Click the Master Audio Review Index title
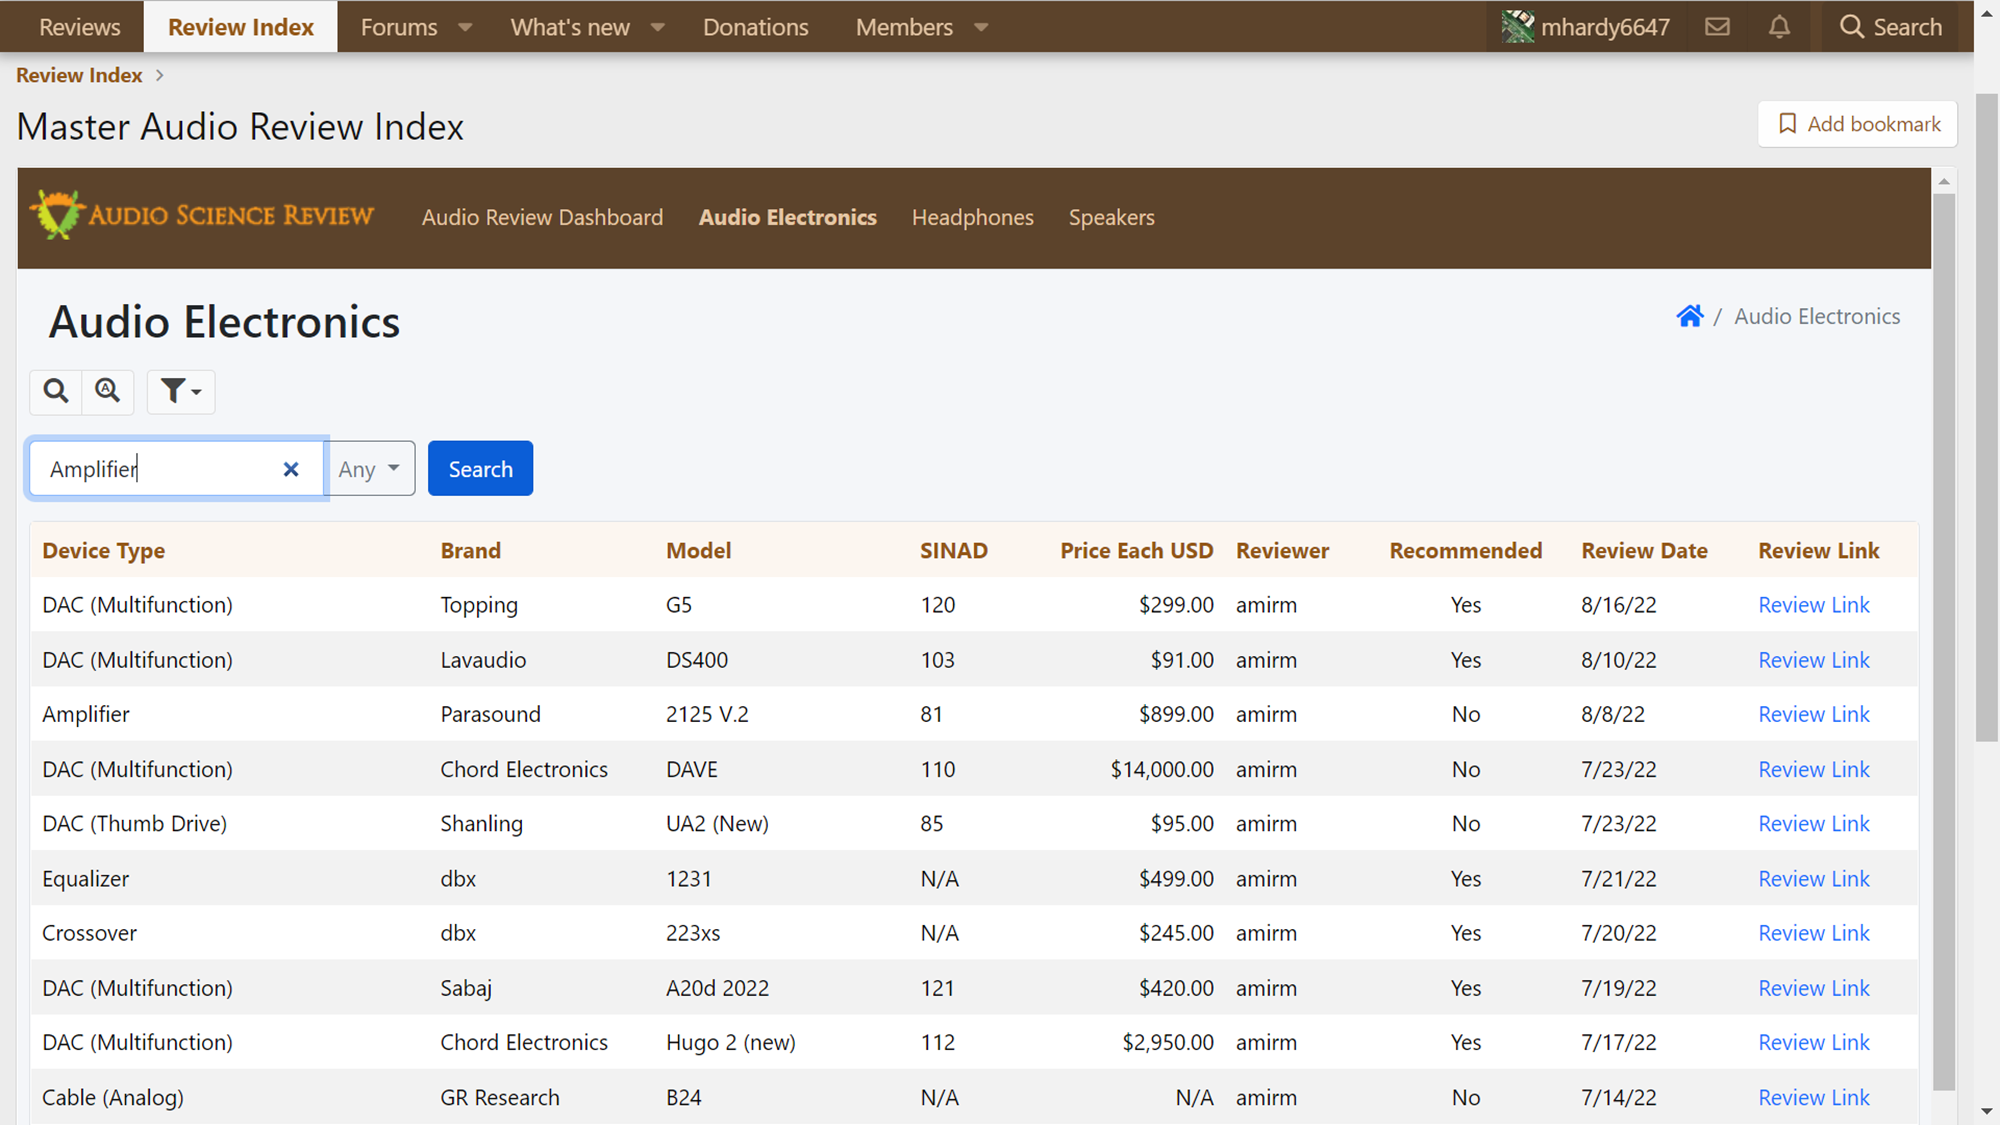The height and width of the screenshot is (1125, 2000). [x=240, y=127]
